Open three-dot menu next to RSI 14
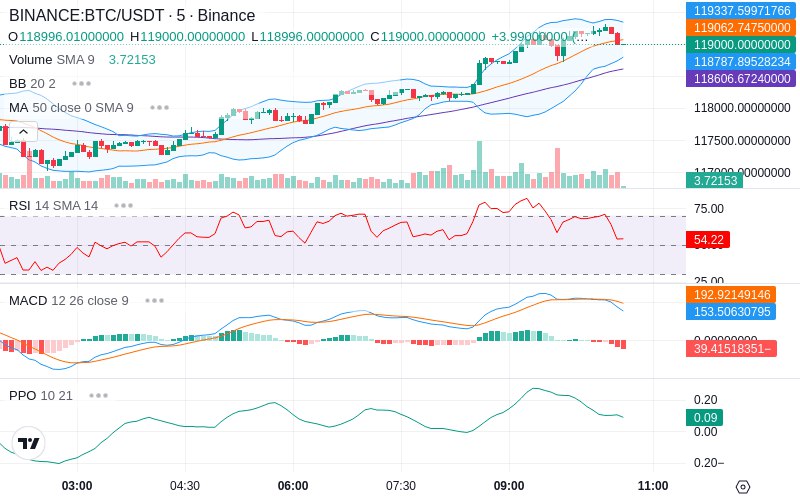This screenshot has width=800, height=500. tap(123, 206)
